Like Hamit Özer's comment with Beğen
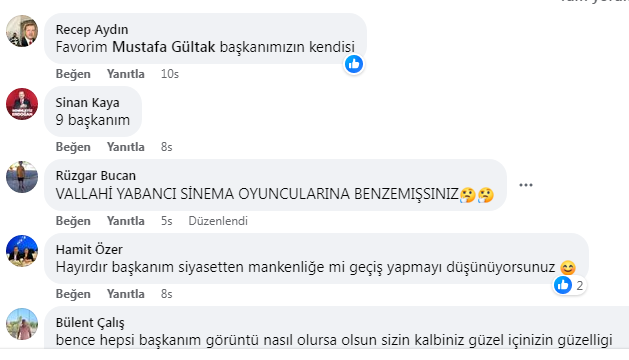The image size is (629, 360). click(x=73, y=294)
